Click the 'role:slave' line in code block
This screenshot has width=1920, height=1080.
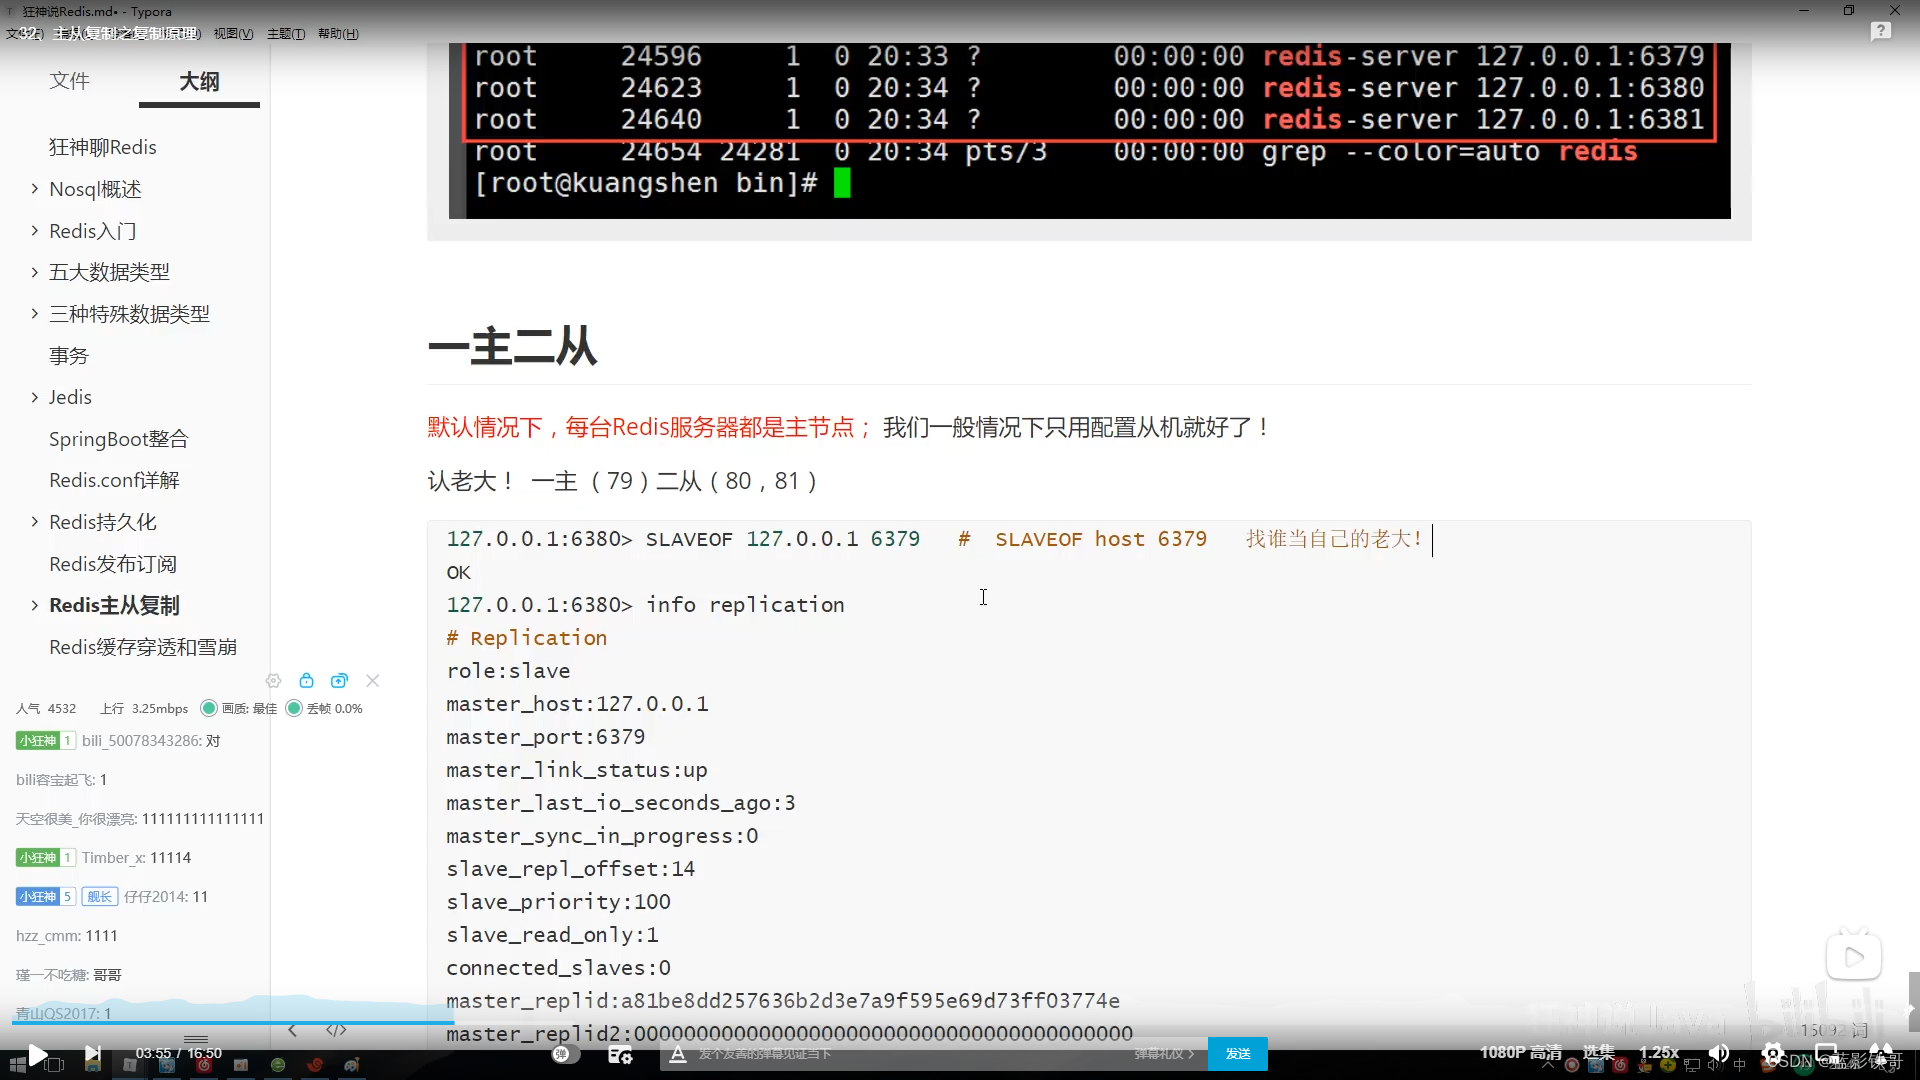click(x=508, y=671)
